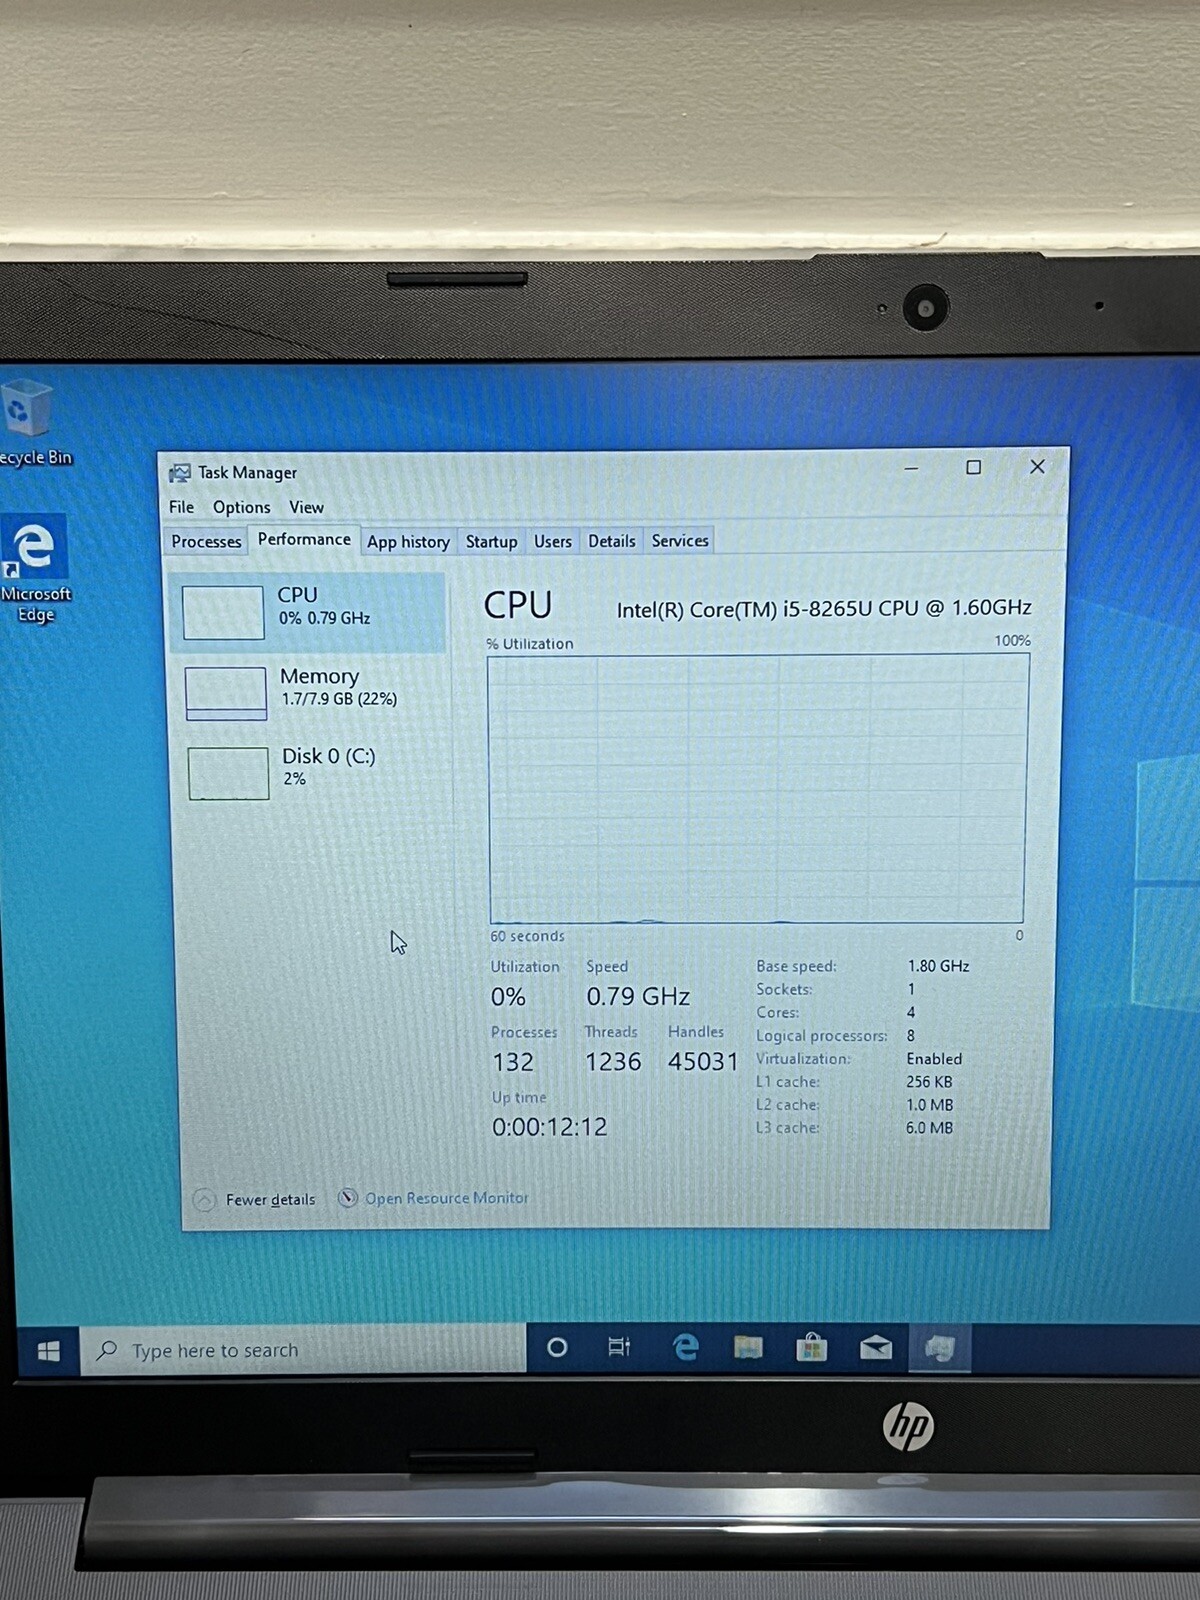Open the Details tab
The image size is (1200, 1600).
611,541
